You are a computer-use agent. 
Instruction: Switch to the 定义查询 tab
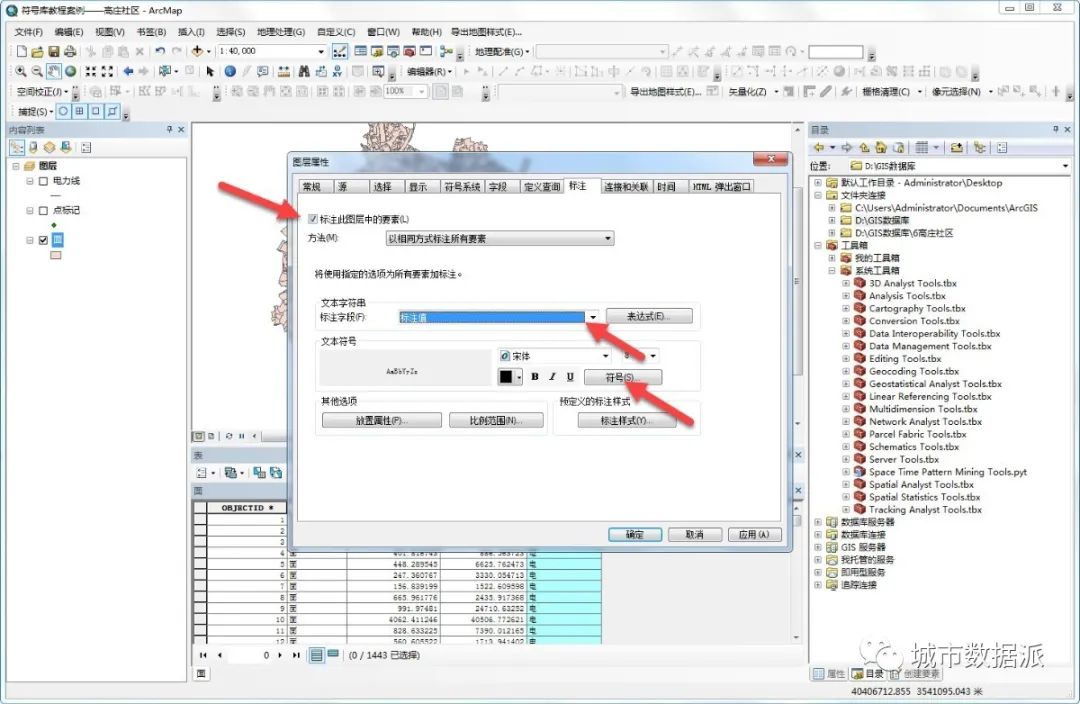click(541, 187)
